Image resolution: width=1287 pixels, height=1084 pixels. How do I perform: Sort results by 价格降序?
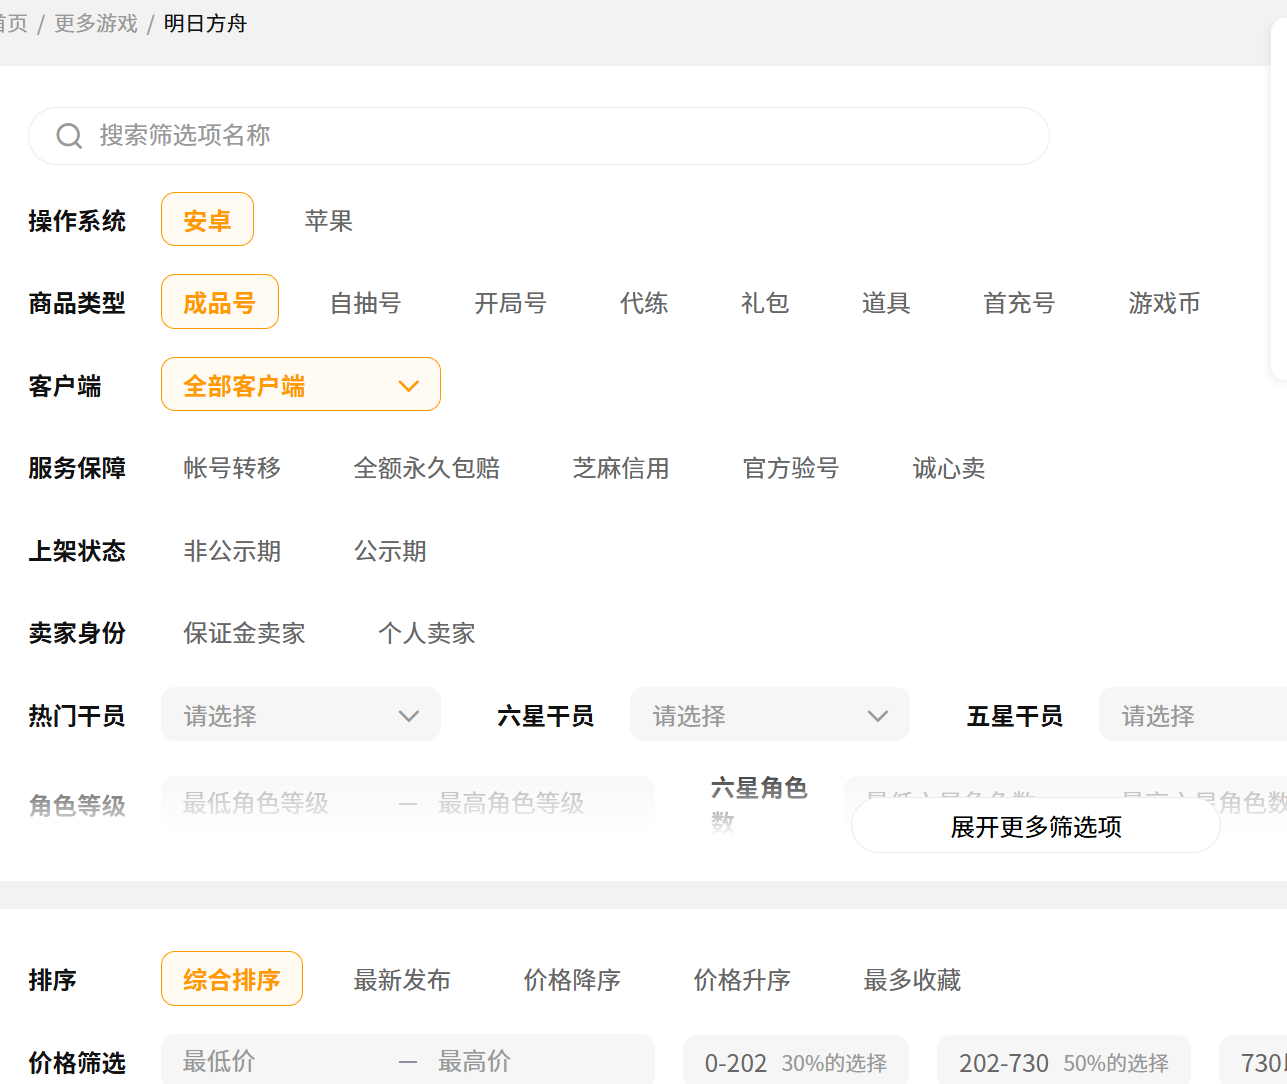[572, 980]
